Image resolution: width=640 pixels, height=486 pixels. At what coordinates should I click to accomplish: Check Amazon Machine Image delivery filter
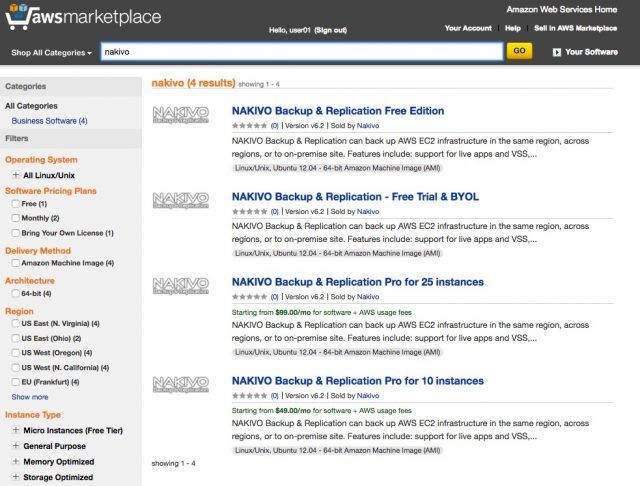pos(16,263)
